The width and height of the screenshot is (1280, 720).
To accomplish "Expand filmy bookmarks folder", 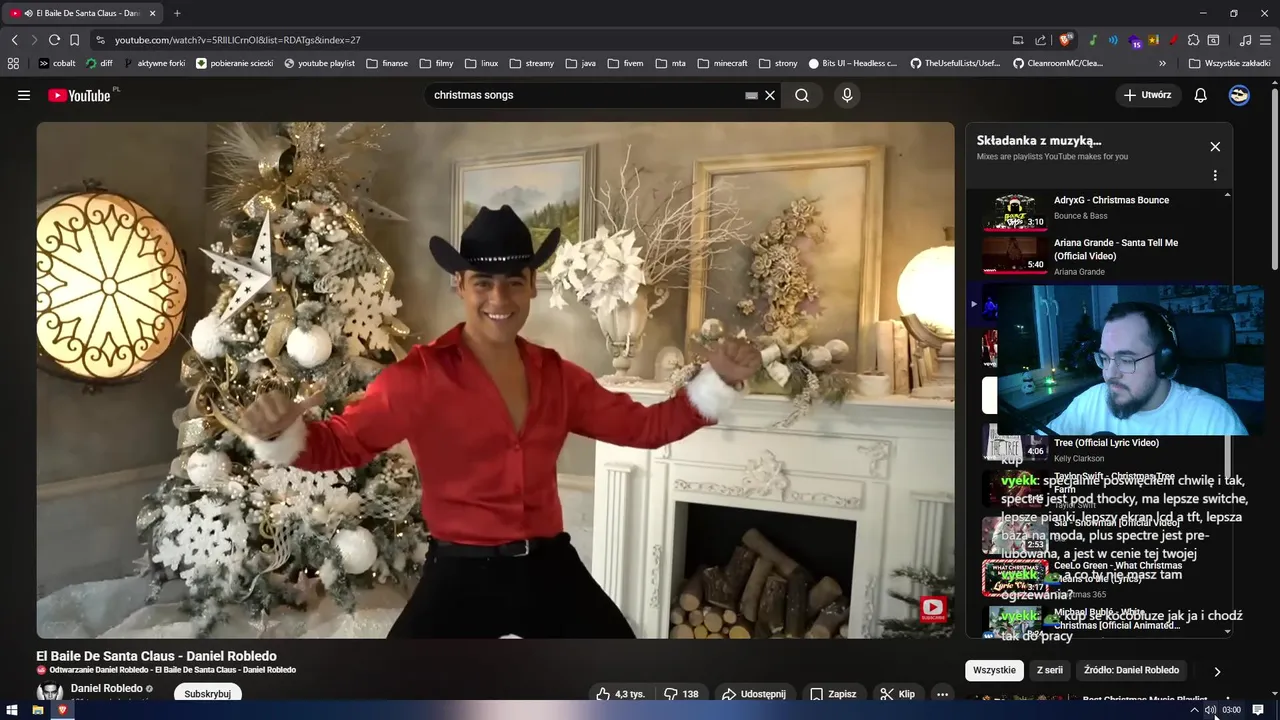I will (436, 63).
